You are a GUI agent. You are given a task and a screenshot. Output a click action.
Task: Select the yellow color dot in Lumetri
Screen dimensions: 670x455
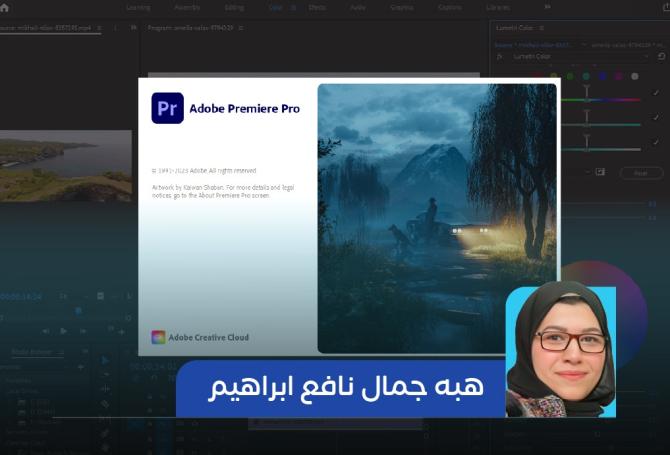point(554,76)
